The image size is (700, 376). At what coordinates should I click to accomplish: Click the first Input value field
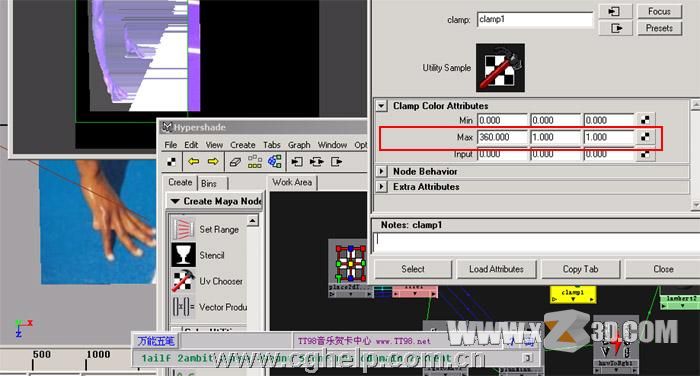pos(502,154)
